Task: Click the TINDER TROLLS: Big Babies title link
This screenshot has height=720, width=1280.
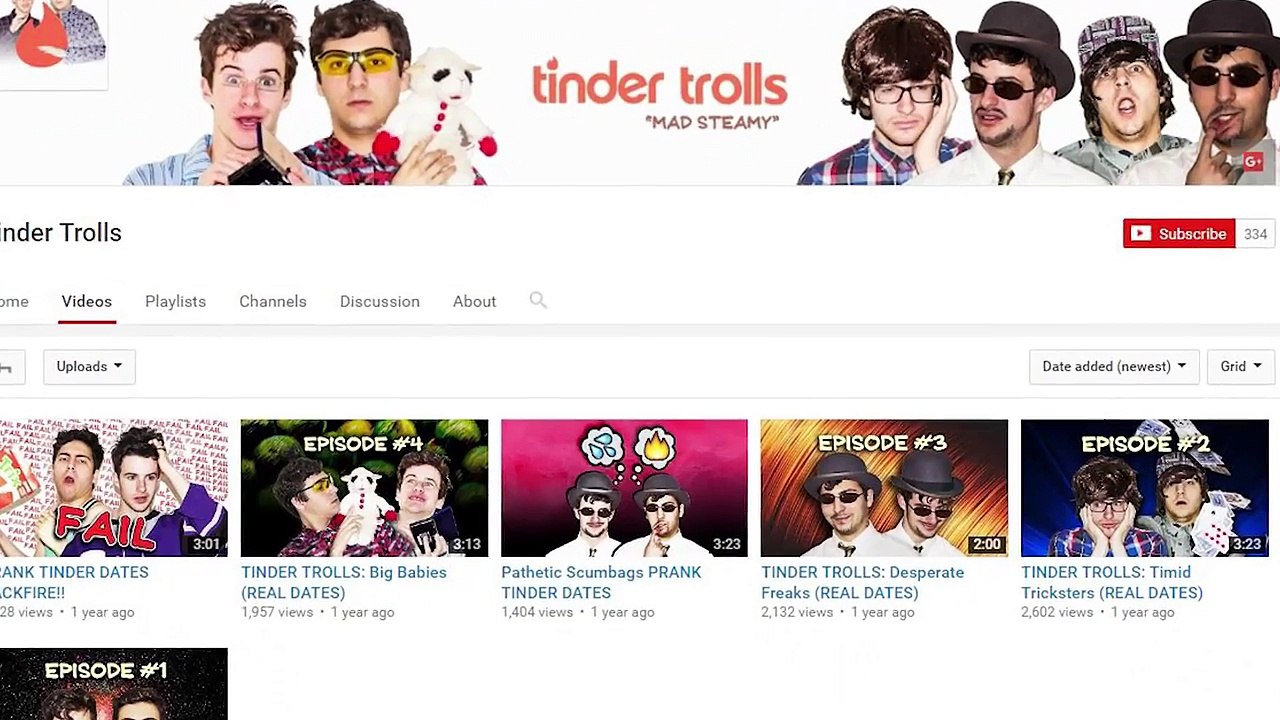Action: coord(344,582)
